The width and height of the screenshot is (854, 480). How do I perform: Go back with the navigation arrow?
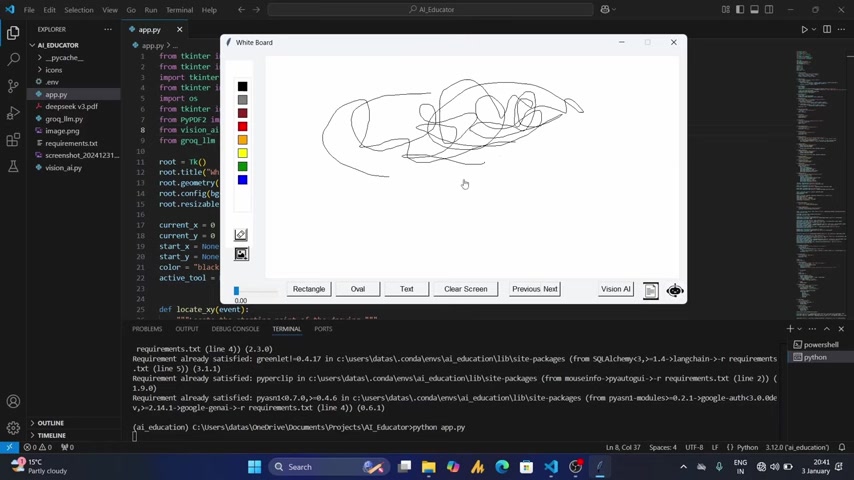click(x=241, y=9)
